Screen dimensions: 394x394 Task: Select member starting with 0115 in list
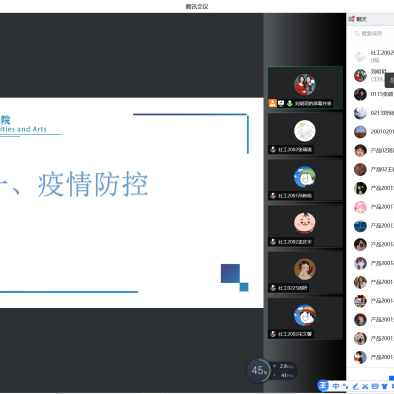tap(374, 94)
